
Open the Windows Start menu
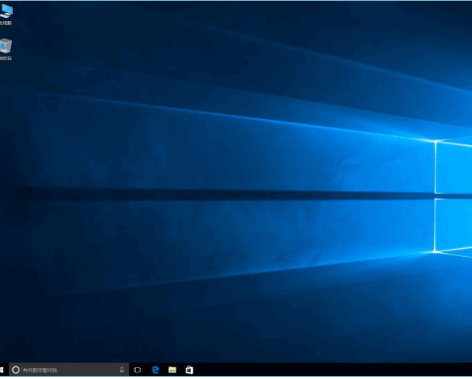coord(2,370)
